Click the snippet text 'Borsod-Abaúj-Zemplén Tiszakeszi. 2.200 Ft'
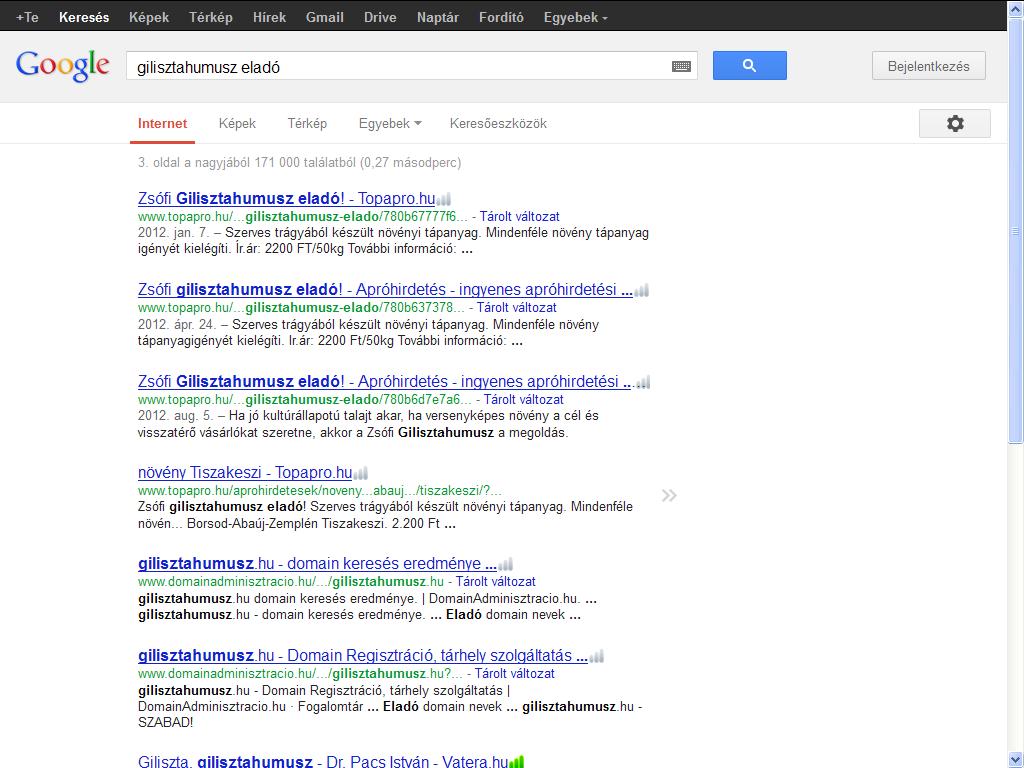 tap(313, 524)
